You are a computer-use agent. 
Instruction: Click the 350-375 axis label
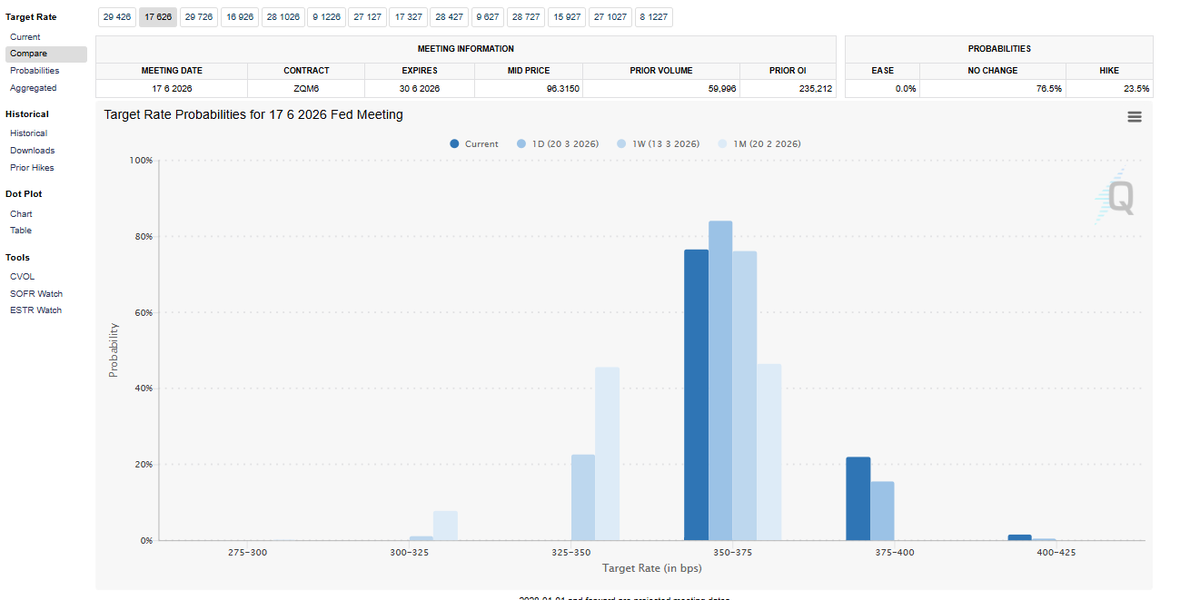[732, 552]
